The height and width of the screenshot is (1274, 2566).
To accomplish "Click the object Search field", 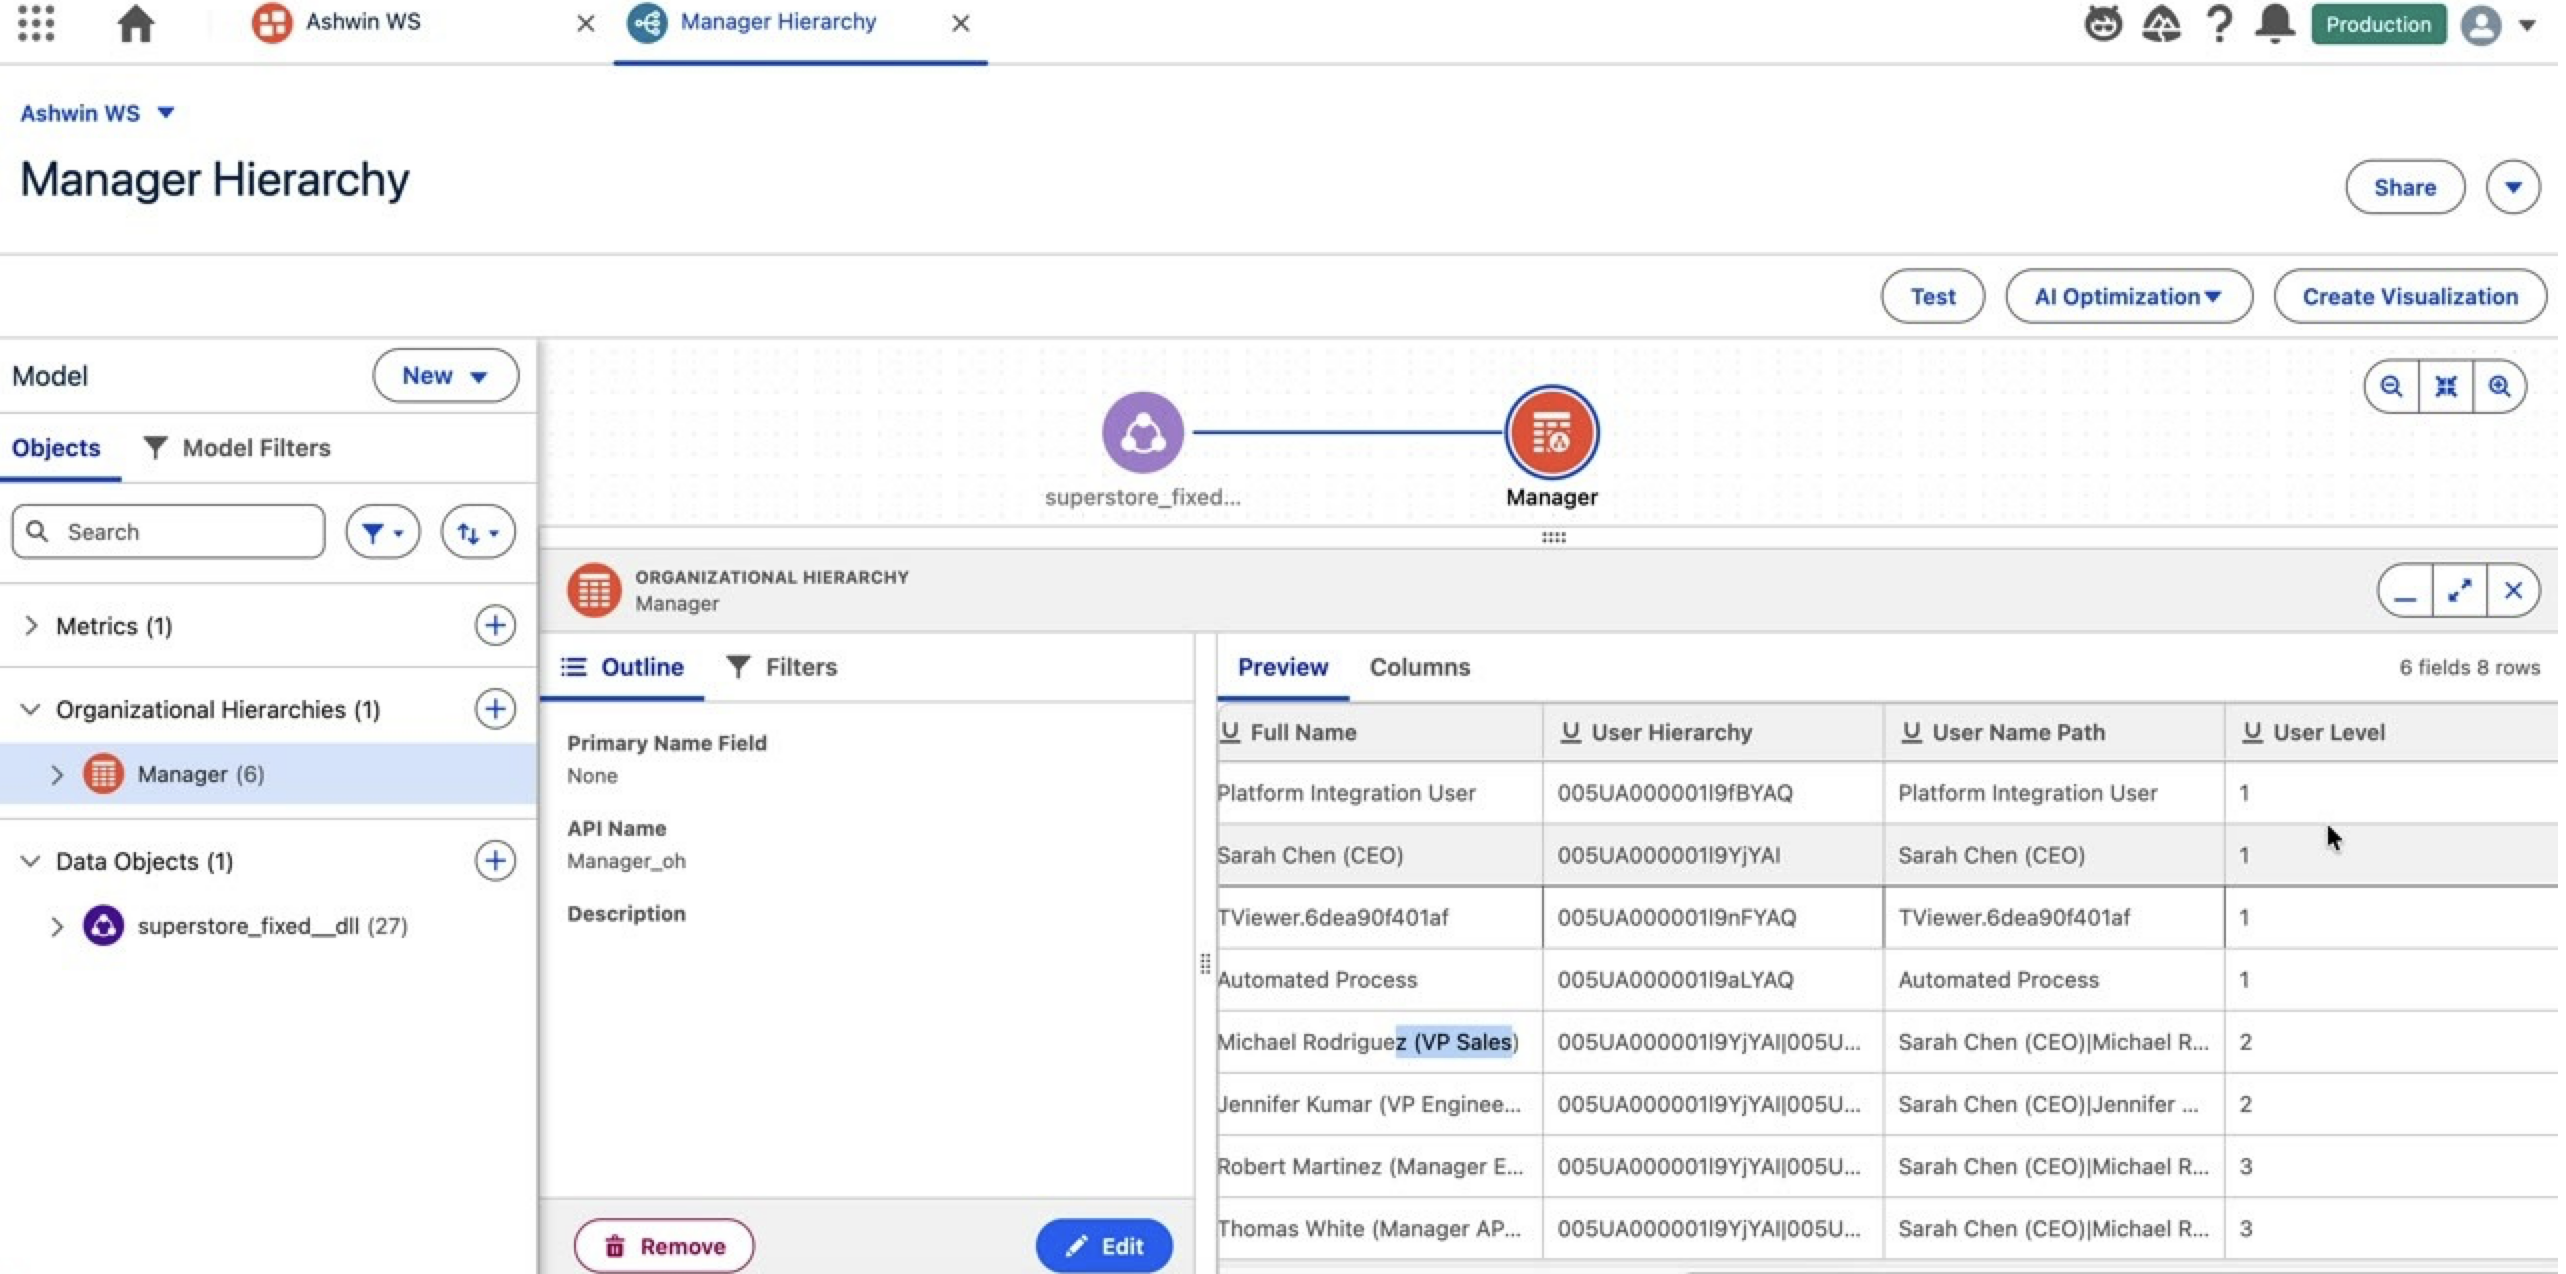I will click(168, 531).
